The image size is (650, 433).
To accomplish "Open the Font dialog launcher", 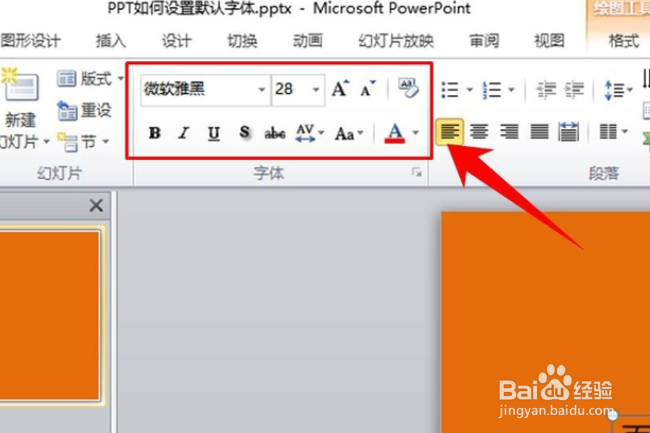I will tap(417, 172).
